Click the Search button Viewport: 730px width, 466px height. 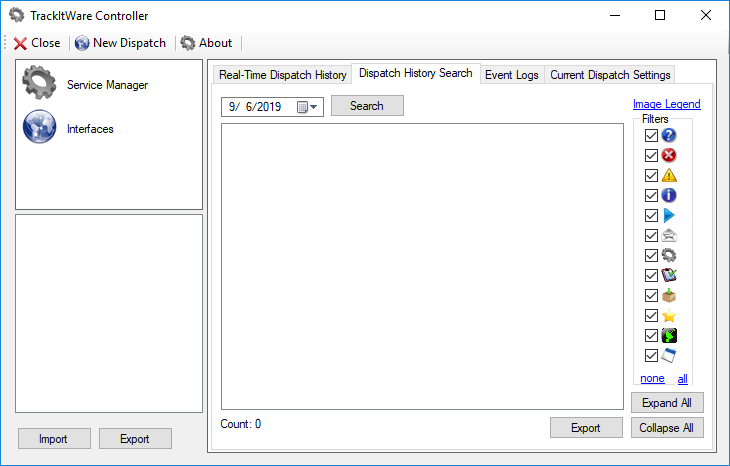click(367, 106)
